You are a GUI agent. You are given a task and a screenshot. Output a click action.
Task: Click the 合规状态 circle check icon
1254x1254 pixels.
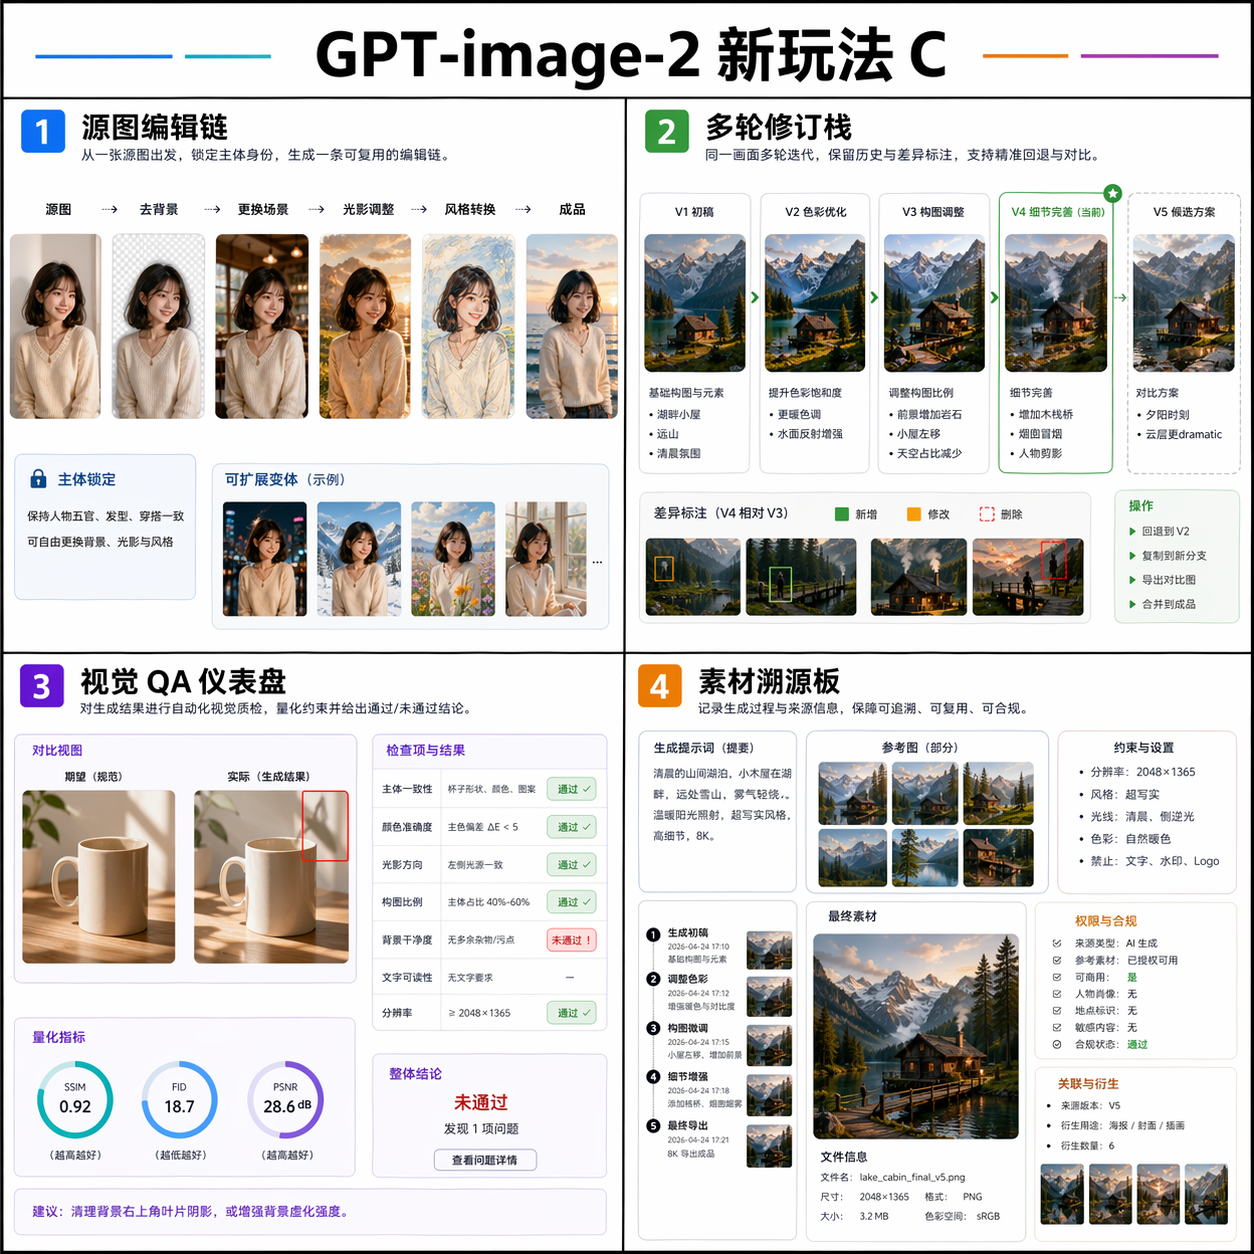1057,1044
